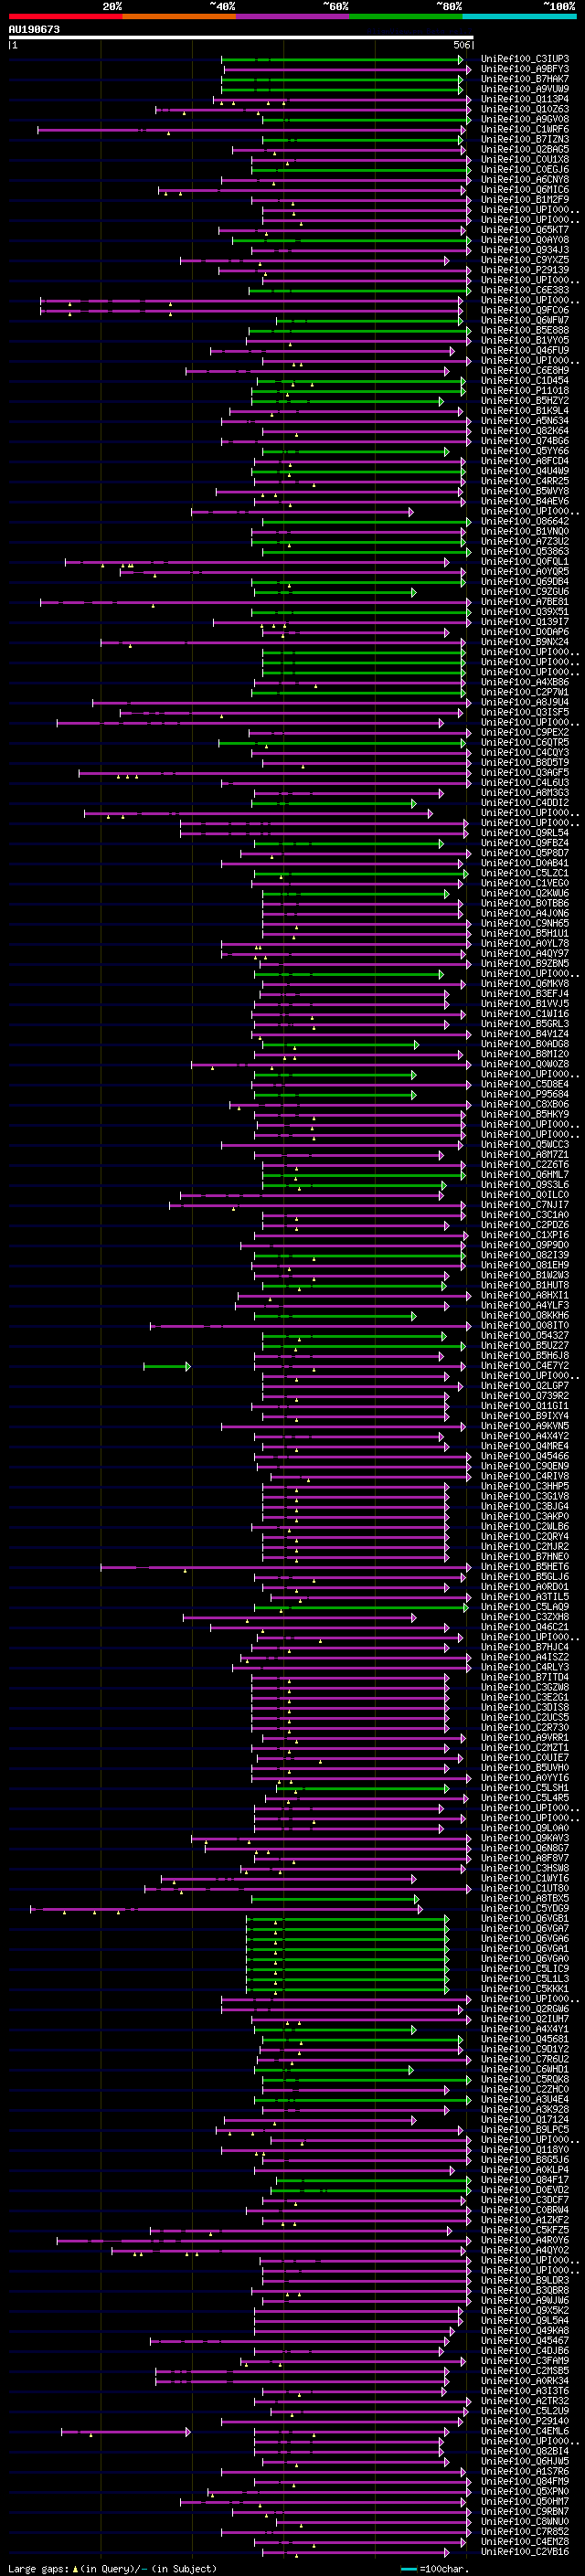
Task: Select label UniRef100_Q39X51
Action: point(525,612)
